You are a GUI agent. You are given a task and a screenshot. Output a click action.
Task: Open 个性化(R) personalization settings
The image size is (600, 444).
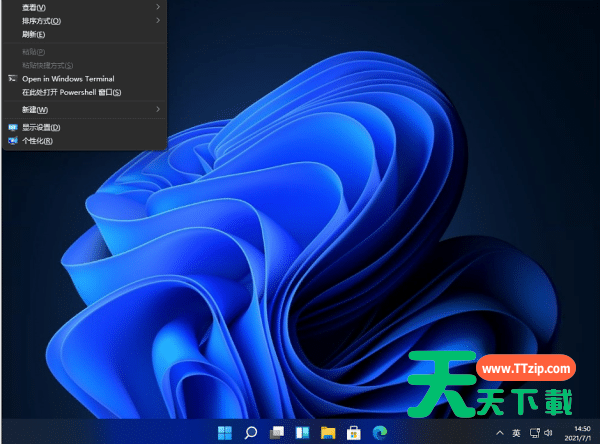click(x=38, y=141)
